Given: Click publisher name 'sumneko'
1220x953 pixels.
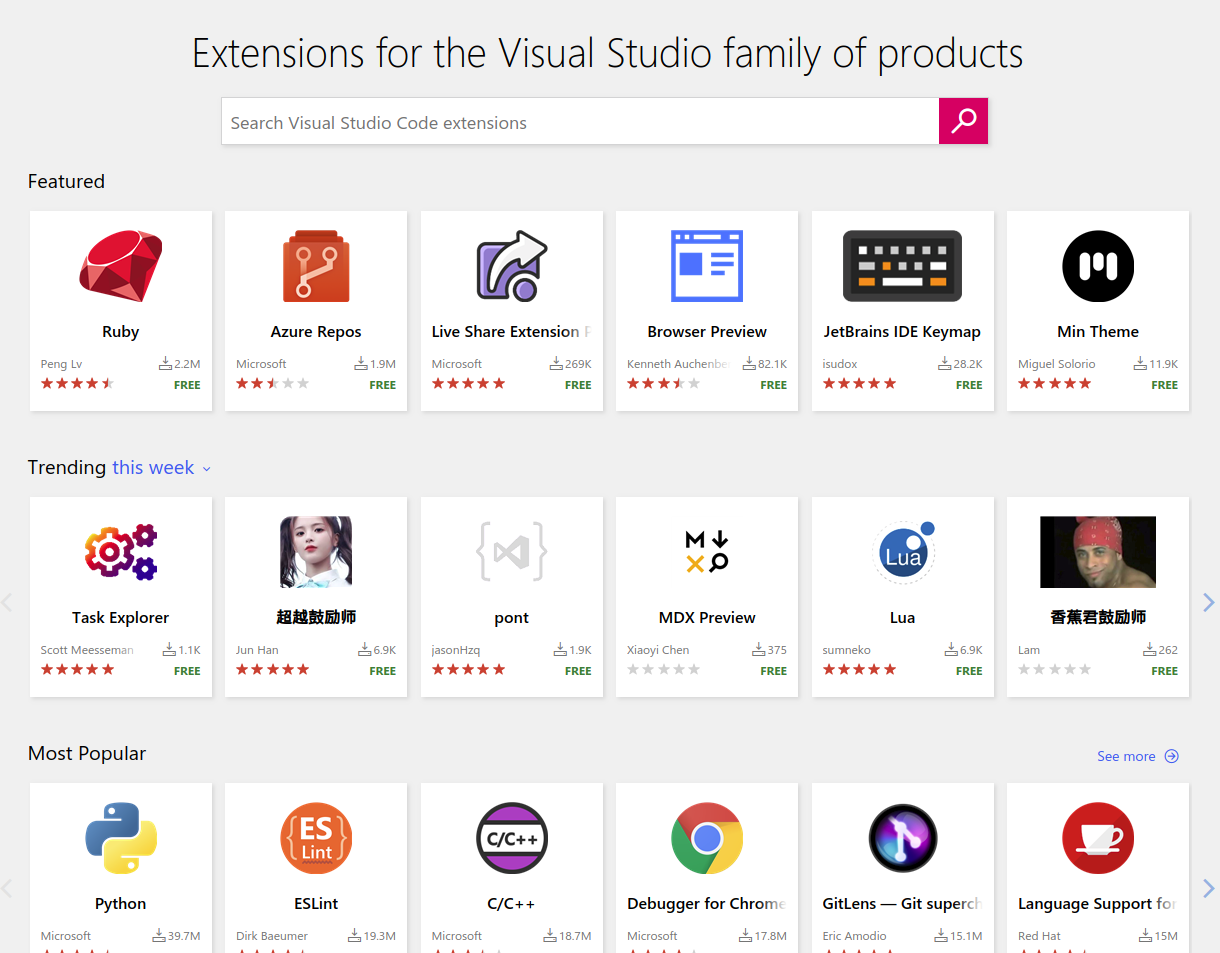Looking at the screenshot, I should (x=847, y=650).
